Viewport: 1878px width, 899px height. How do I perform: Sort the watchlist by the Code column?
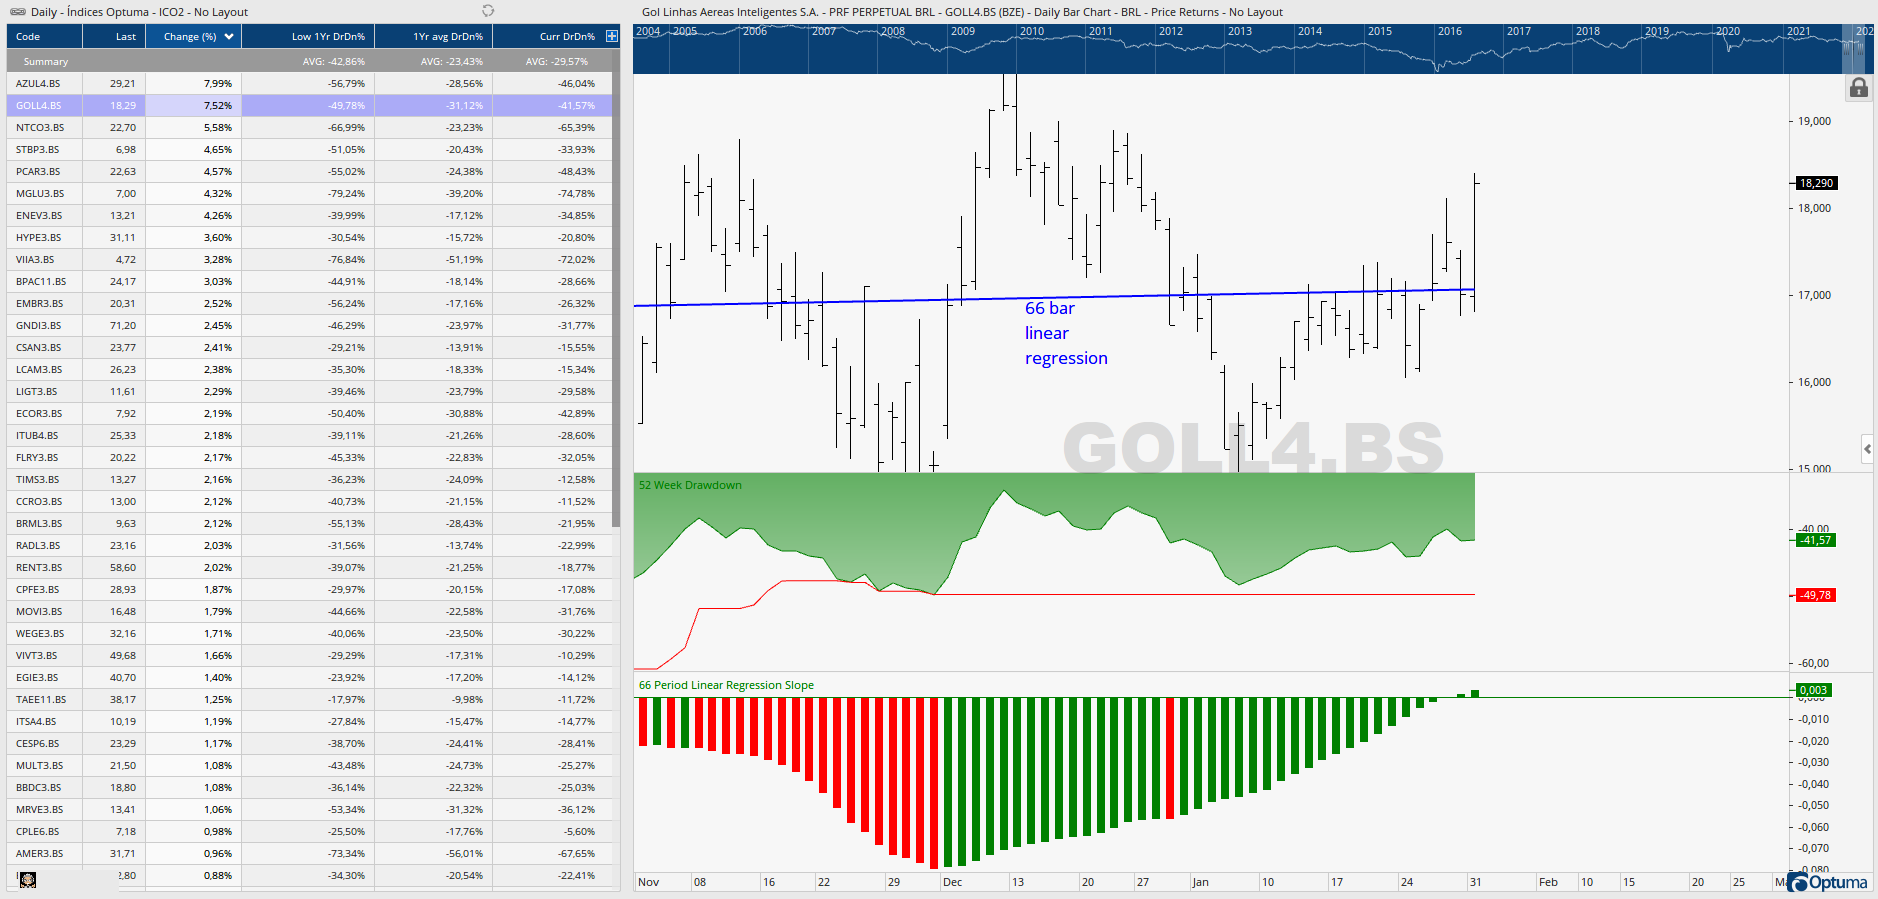point(28,37)
